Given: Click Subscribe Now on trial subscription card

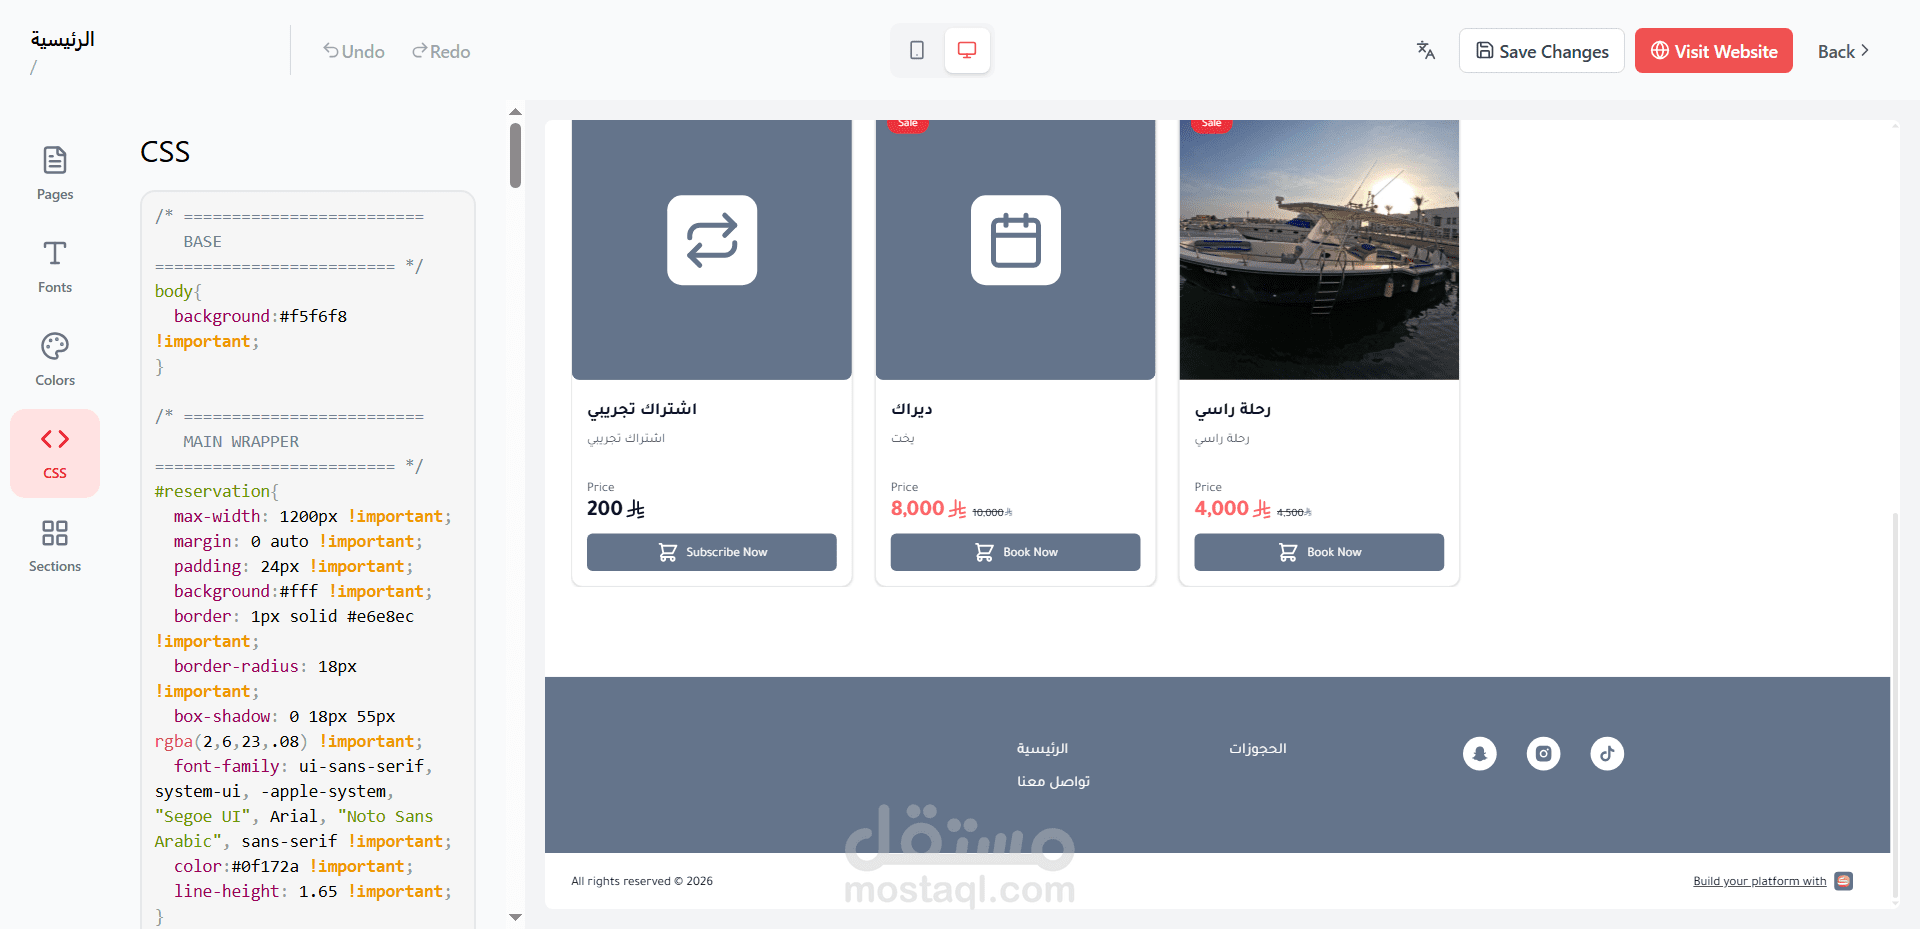Looking at the screenshot, I should [x=712, y=552].
